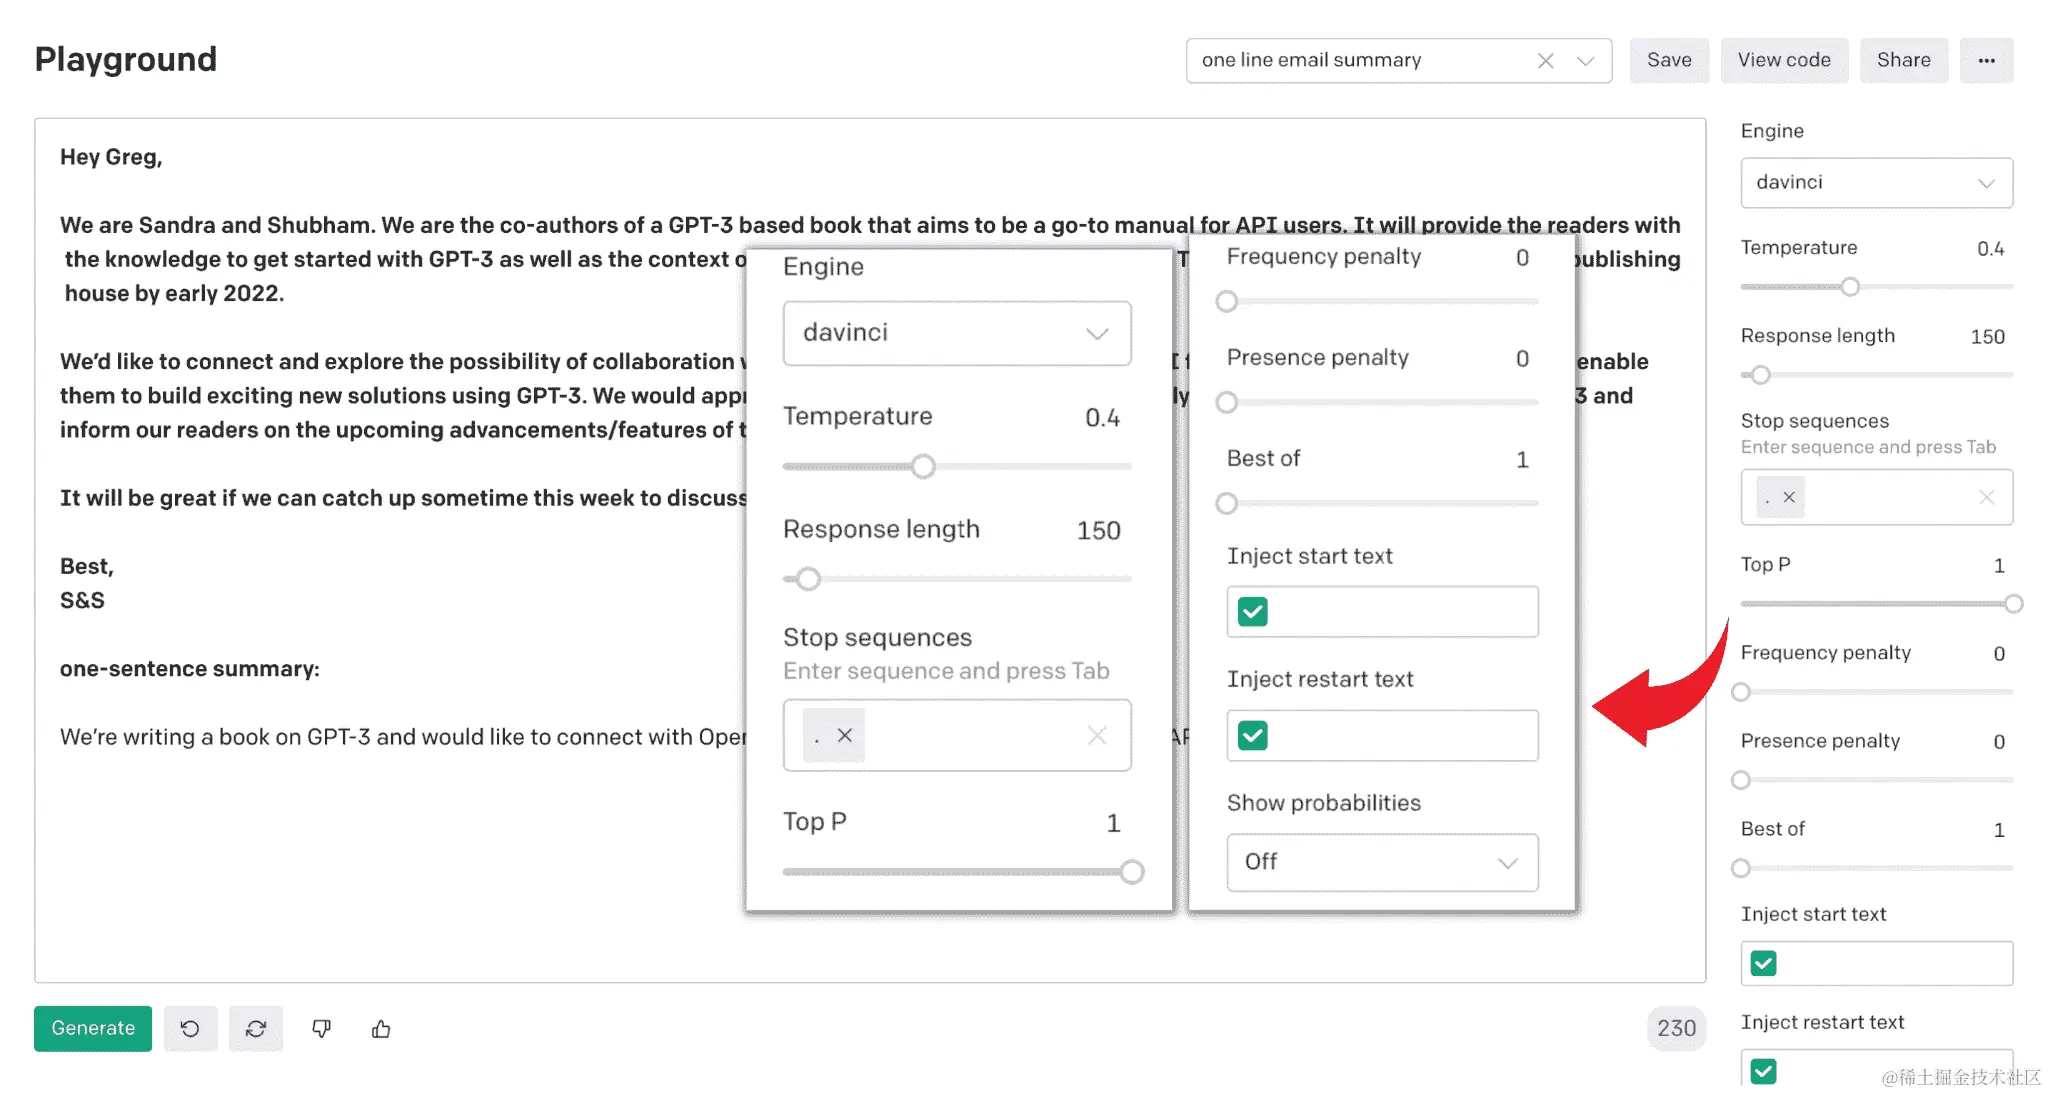Click the Presence penalty slider handle in sidebar
Image resolution: width=2048 pixels, height=1094 pixels.
point(1741,780)
